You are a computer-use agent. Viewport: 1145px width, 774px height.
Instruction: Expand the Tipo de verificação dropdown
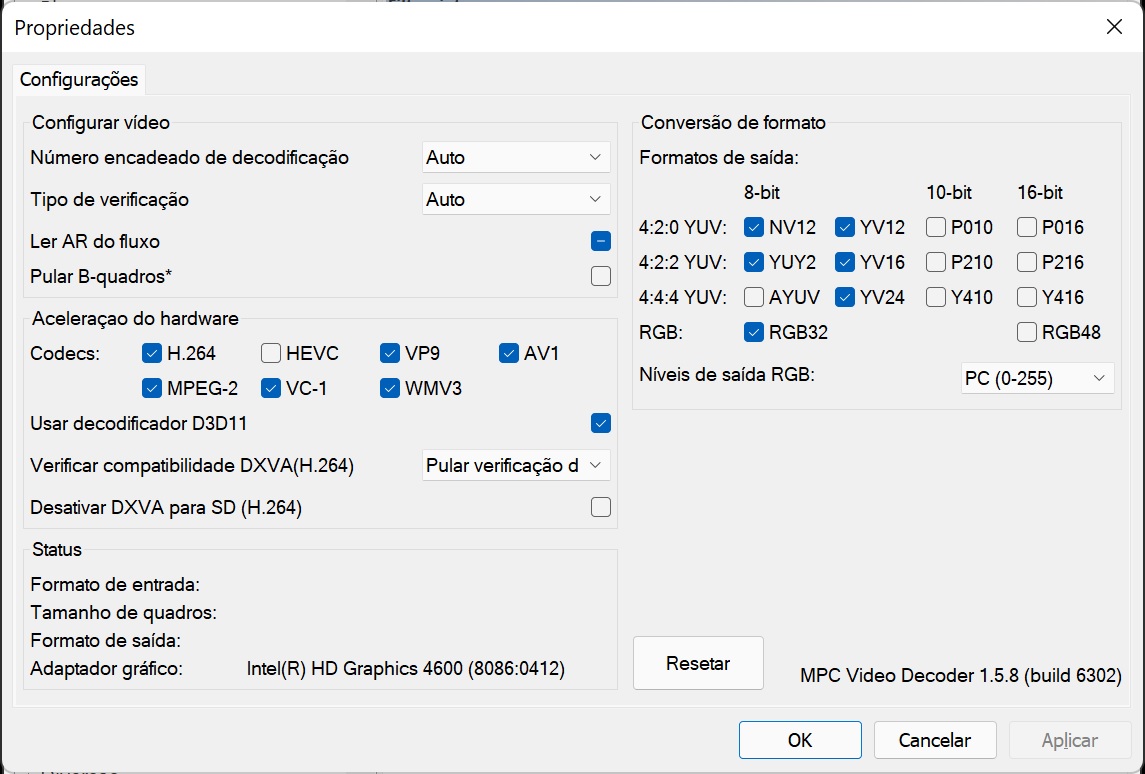[x=516, y=199]
